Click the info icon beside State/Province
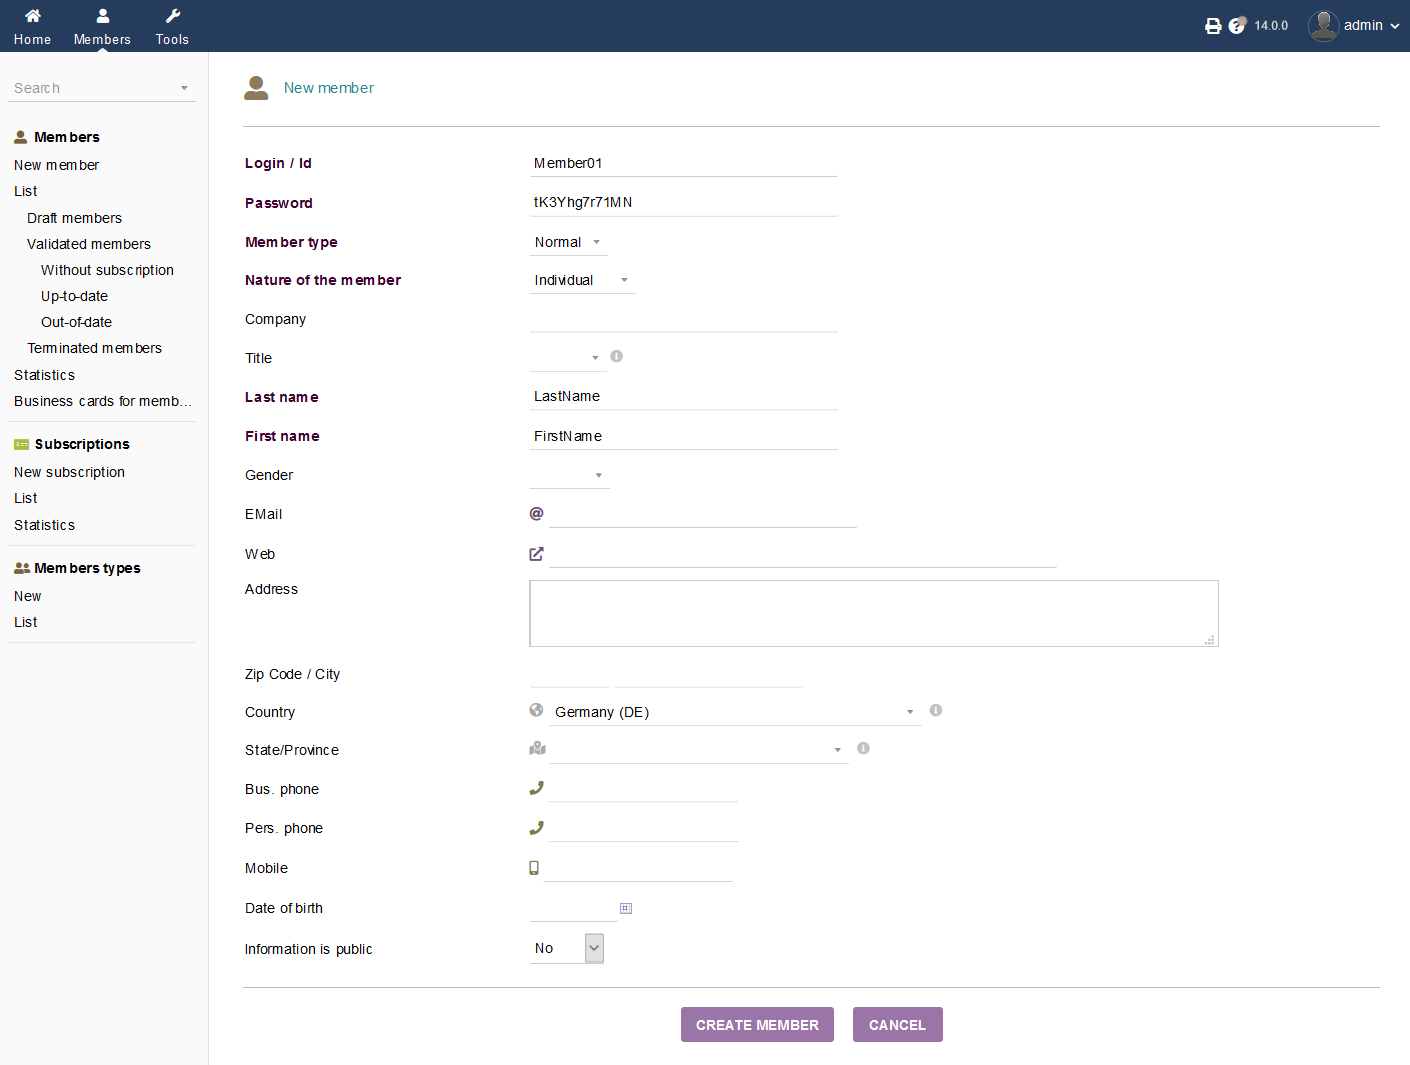Viewport: 1410px width, 1065px height. pos(863,748)
